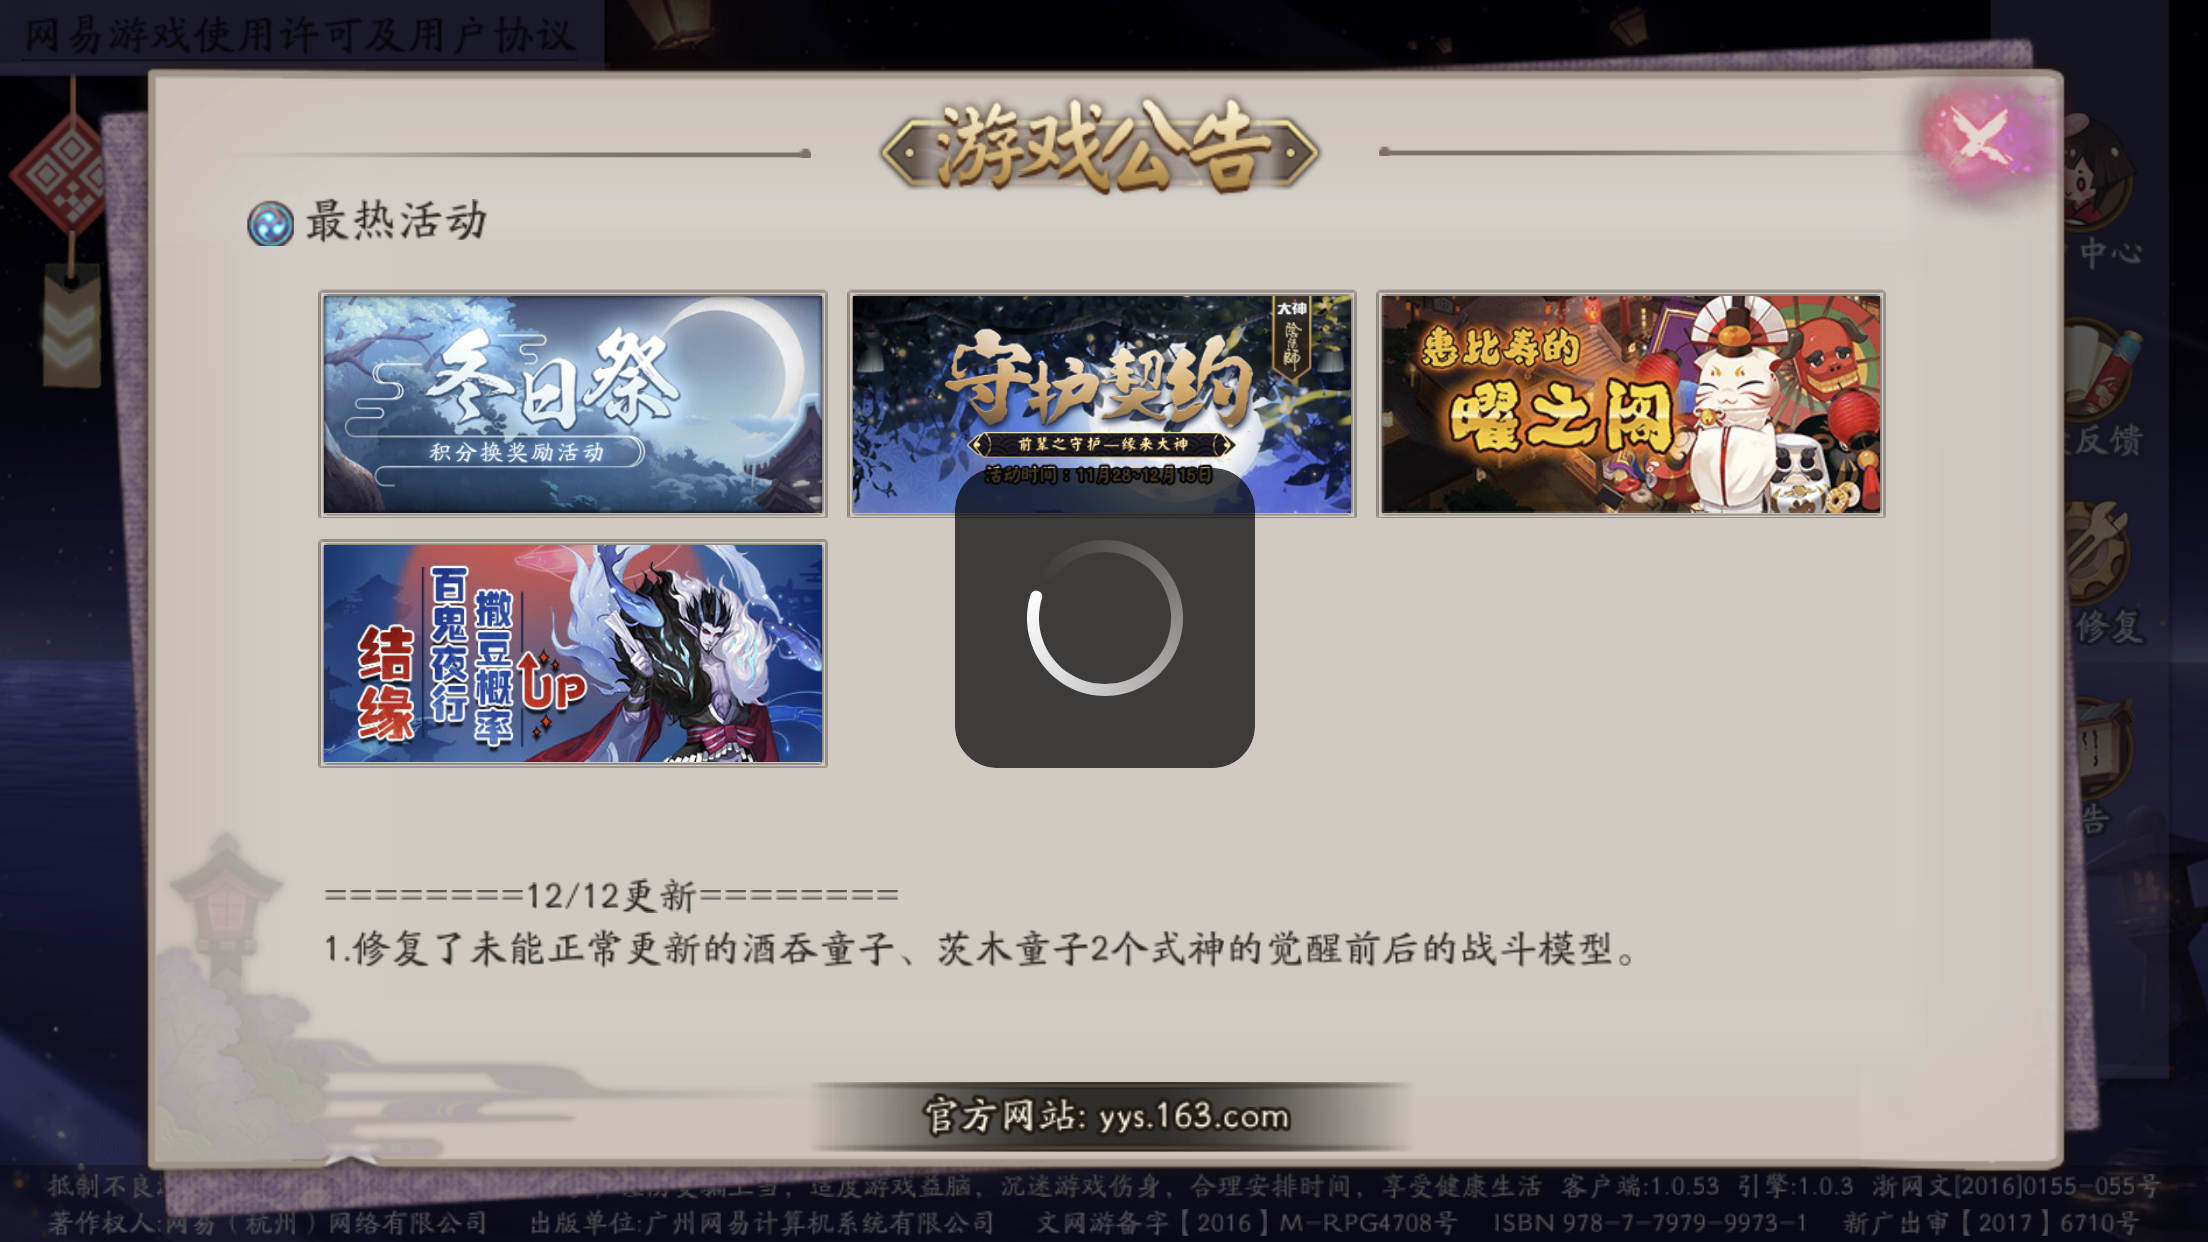Open the 中心 sidebar avatar icon
This screenshot has width=2208, height=1242.
pyautogui.click(x=2100, y=175)
